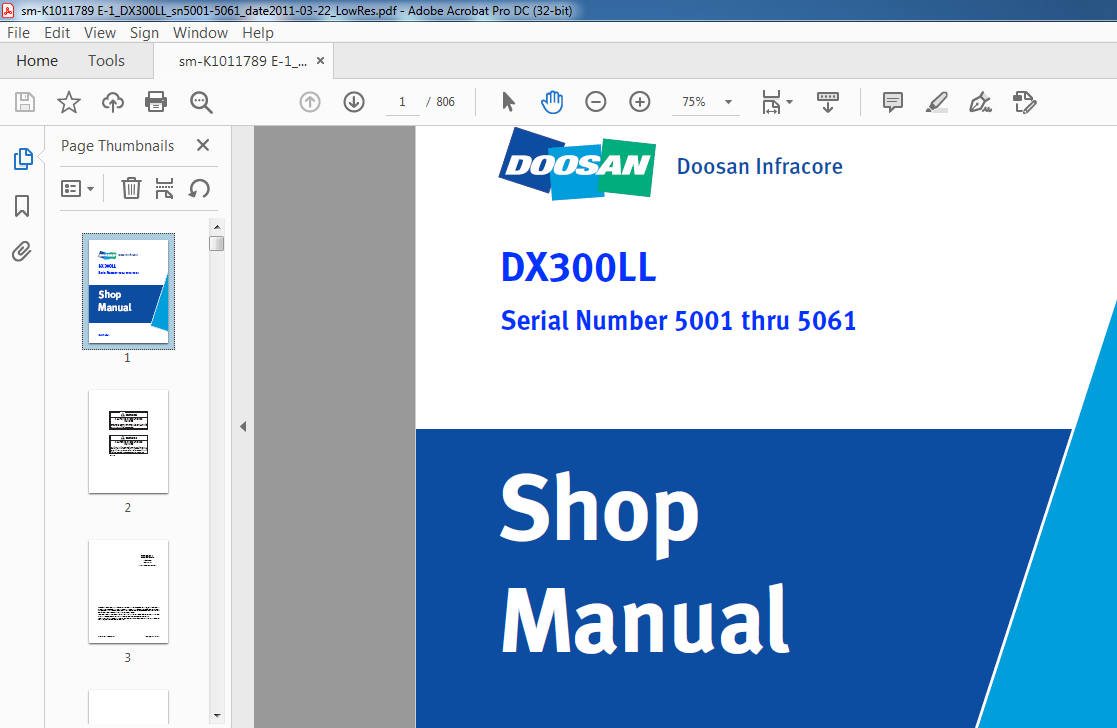Click the DX300LL heading
The height and width of the screenshot is (728, 1117).
(578, 267)
